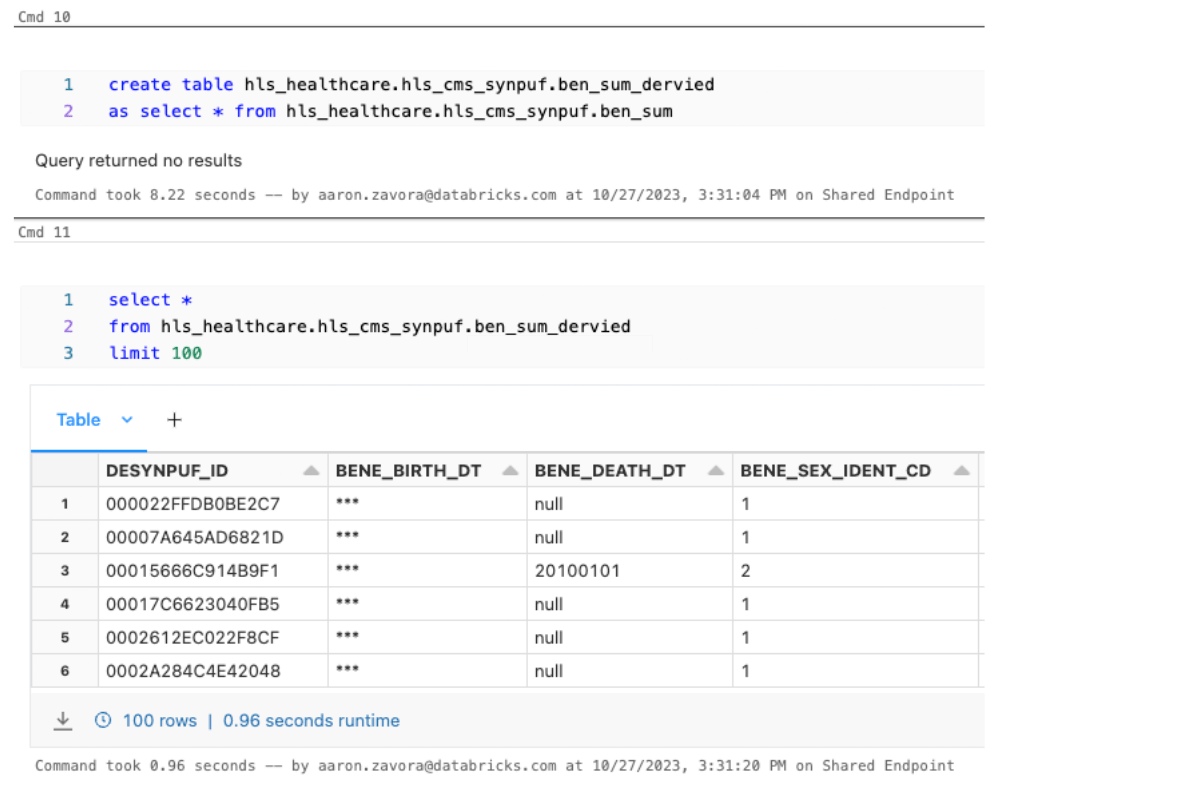Screen dimensions: 1200x800
Task: Click the BENE_DEATH_DT cell showing 20100101
Action: pyautogui.click(x=577, y=571)
